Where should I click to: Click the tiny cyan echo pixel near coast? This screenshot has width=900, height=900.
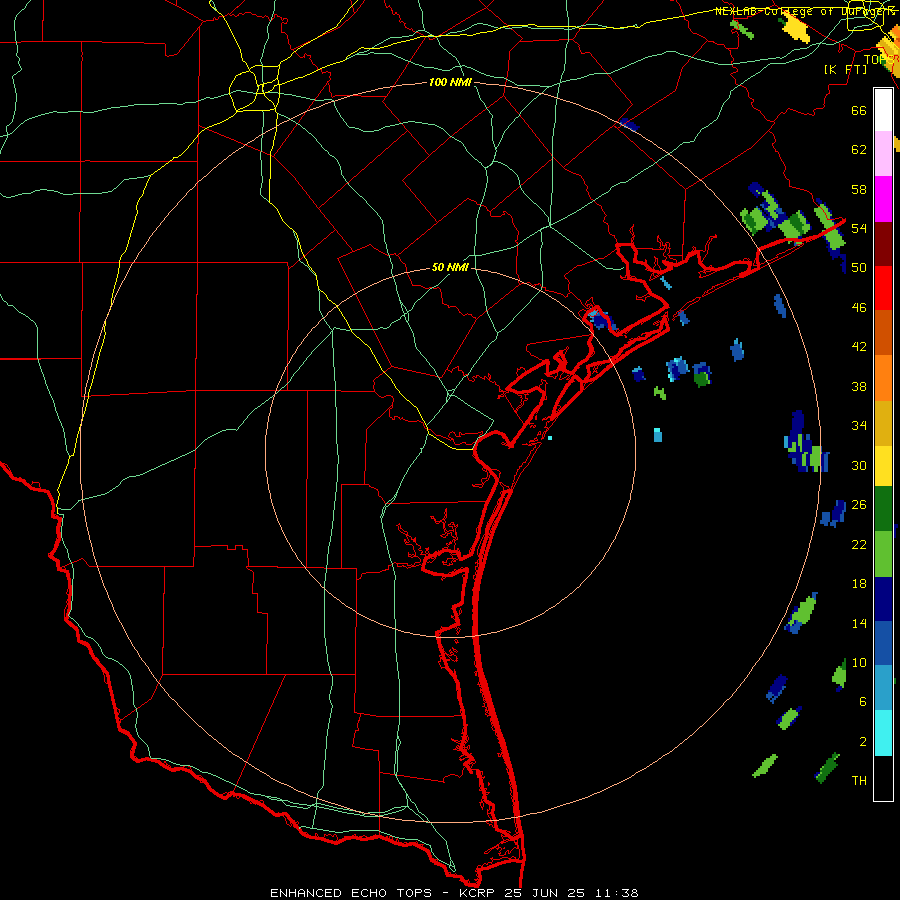550,438
